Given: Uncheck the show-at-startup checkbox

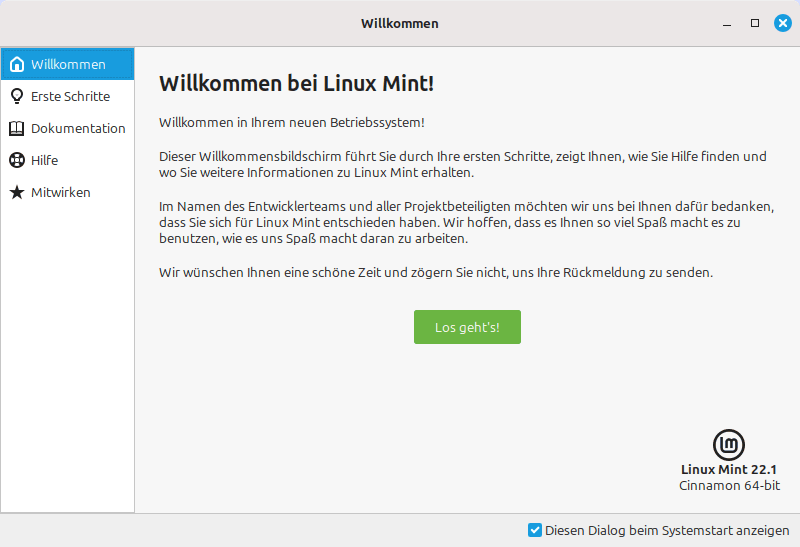Looking at the screenshot, I should pyautogui.click(x=535, y=530).
